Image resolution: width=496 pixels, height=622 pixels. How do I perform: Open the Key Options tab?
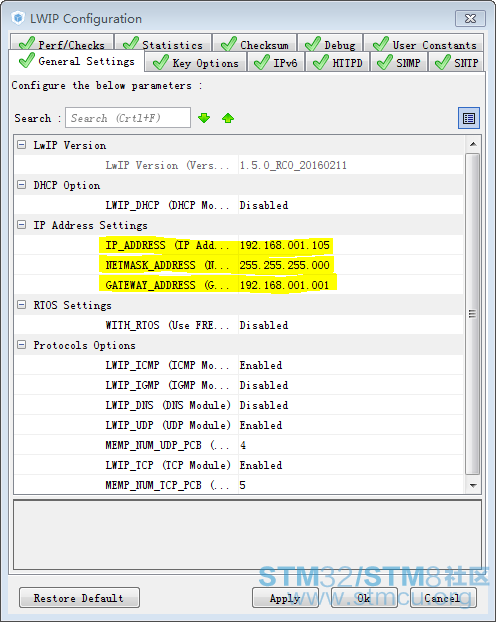(196, 63)
